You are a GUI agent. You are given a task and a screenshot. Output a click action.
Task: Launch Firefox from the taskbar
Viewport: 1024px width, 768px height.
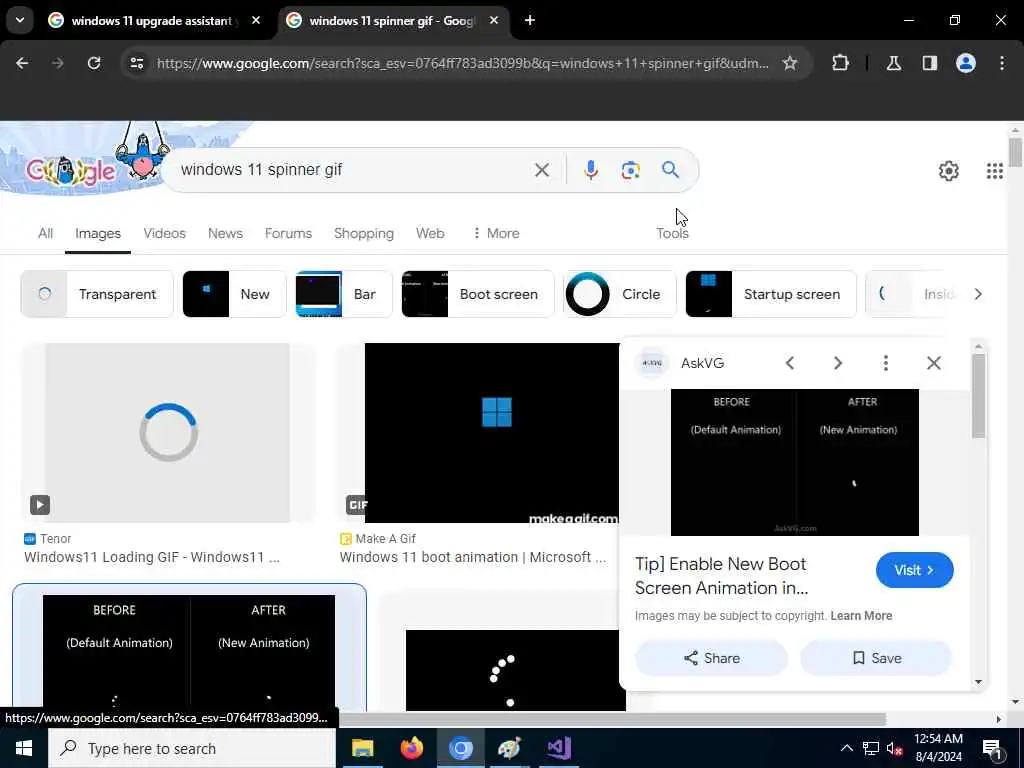tap(411, 748)
